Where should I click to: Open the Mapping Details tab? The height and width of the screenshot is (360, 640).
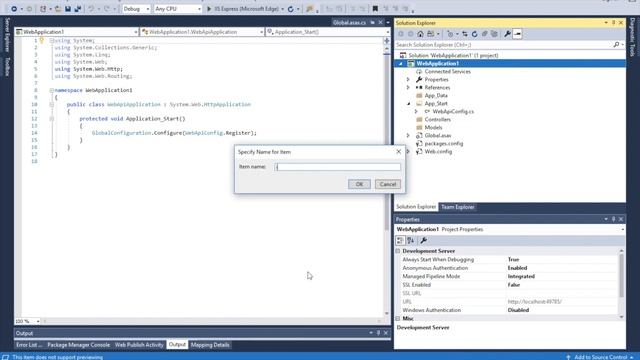pyautogui.click(x=210, y=345)
